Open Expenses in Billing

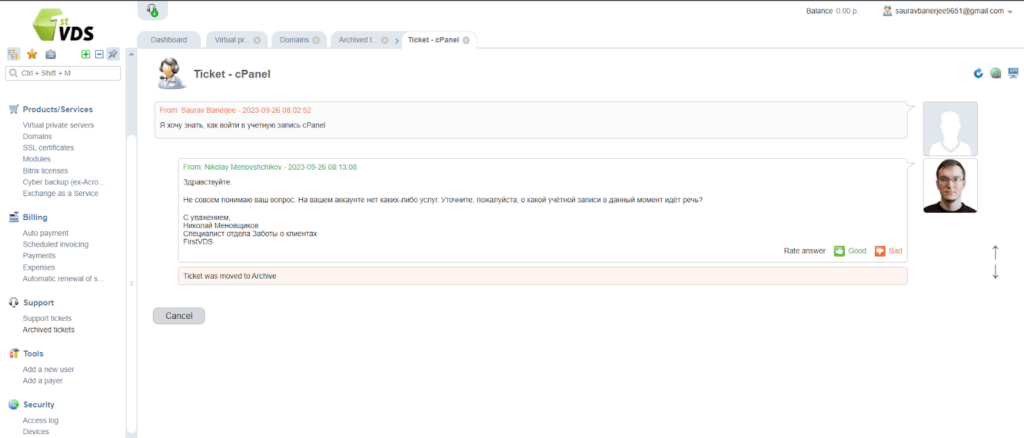(x=39, y=267)
